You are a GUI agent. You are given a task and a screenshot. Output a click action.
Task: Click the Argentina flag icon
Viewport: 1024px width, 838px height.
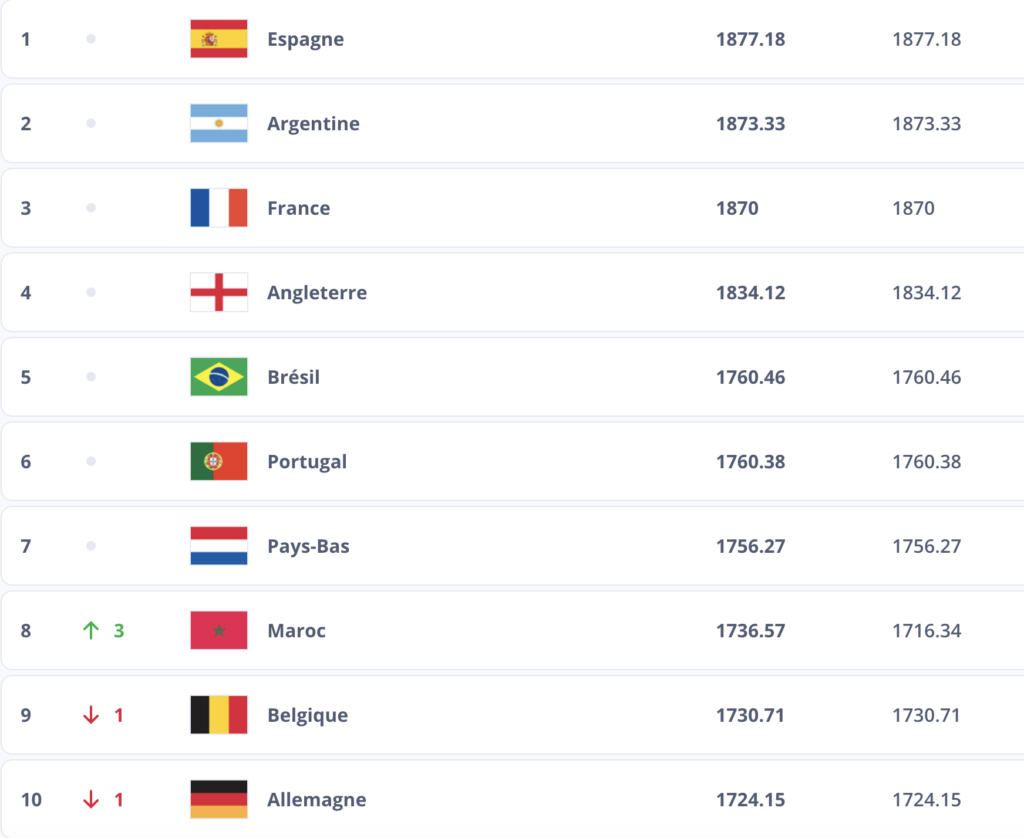pyautogui.click(x=219, y=124)
